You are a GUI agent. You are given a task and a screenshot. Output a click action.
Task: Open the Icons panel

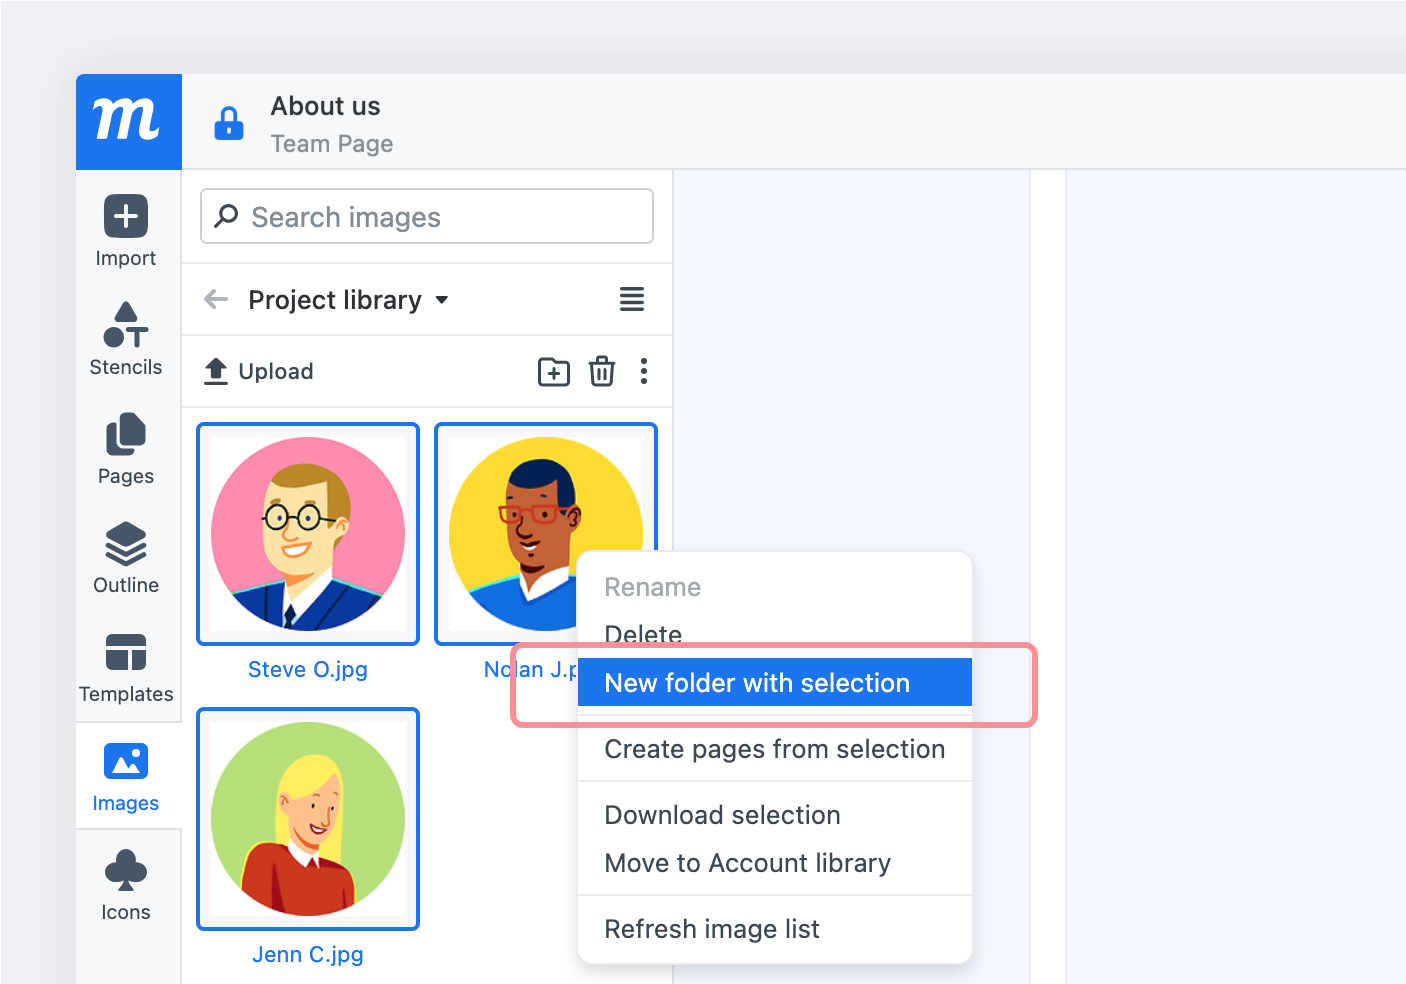click(126, 886)
